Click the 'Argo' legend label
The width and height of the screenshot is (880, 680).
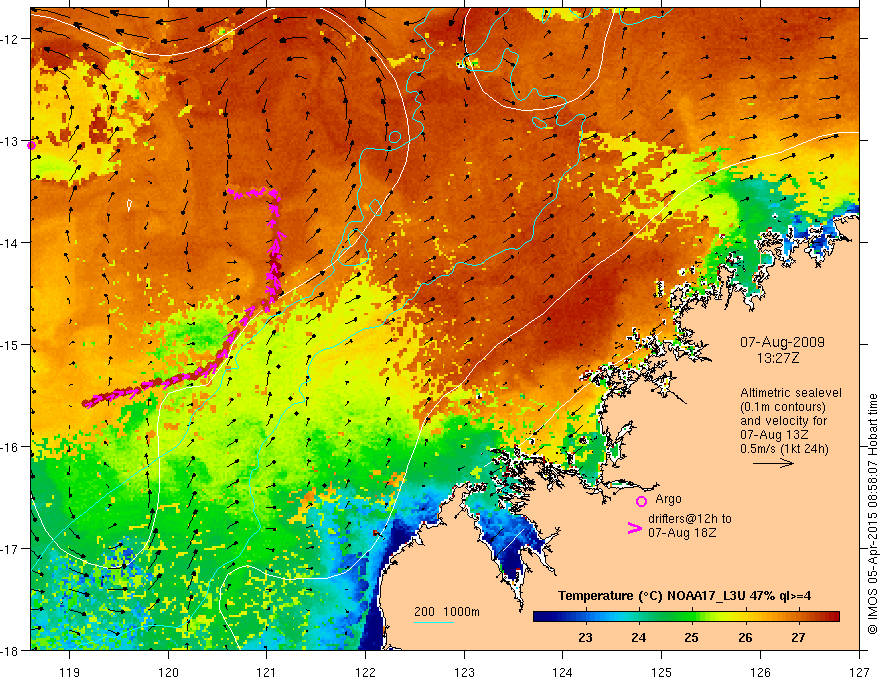point(668,499)
